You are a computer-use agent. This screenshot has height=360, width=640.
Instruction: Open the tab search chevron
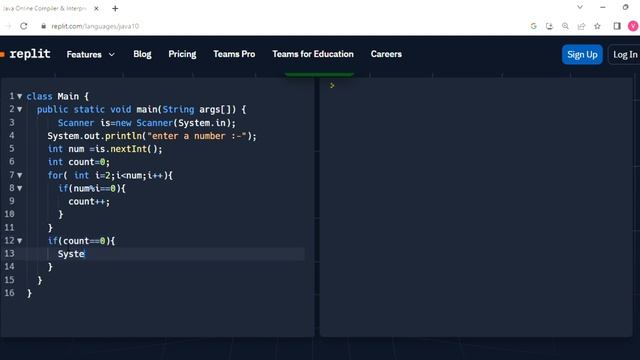pos(580,7)
